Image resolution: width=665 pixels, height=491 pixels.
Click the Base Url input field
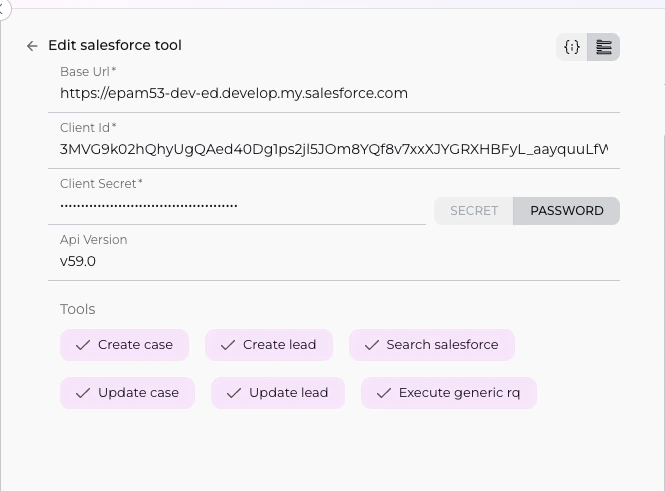click(334, 93)
